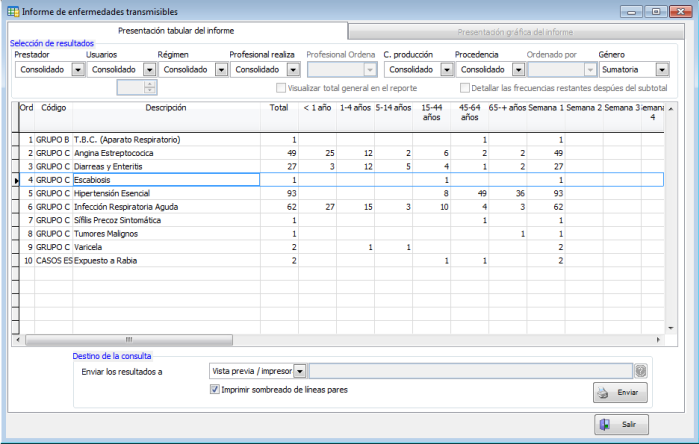Minimize the Informe de enfermedades window
This screenshot has width=699, height=444.
631,12
